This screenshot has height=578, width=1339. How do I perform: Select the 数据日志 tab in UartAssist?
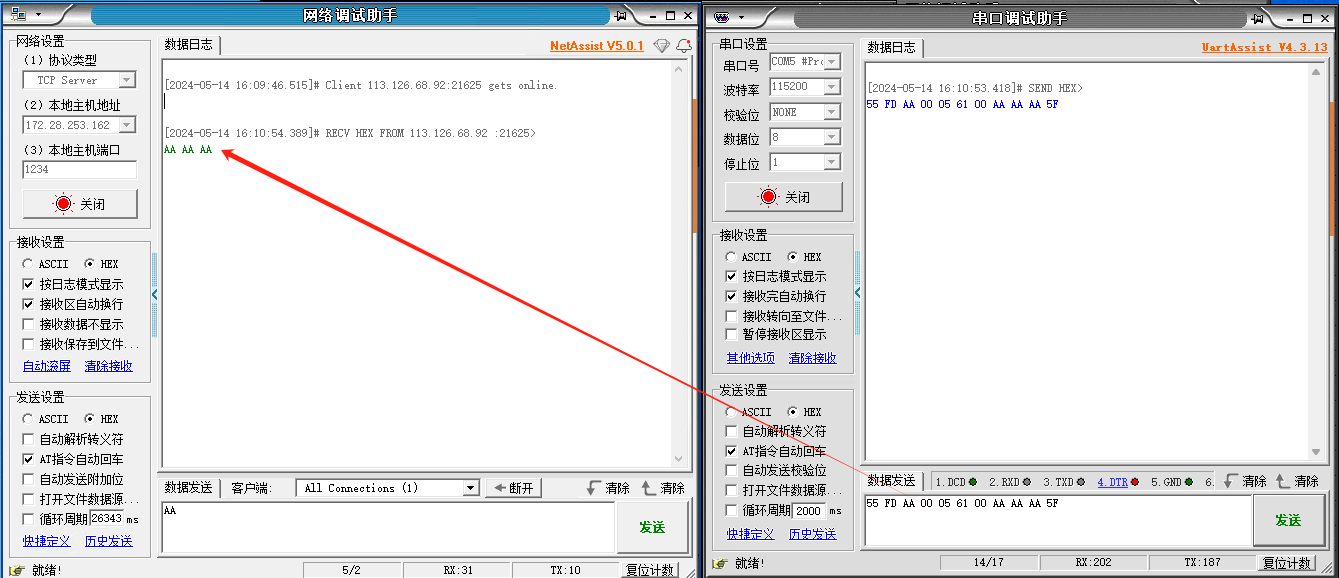(890, 47)
